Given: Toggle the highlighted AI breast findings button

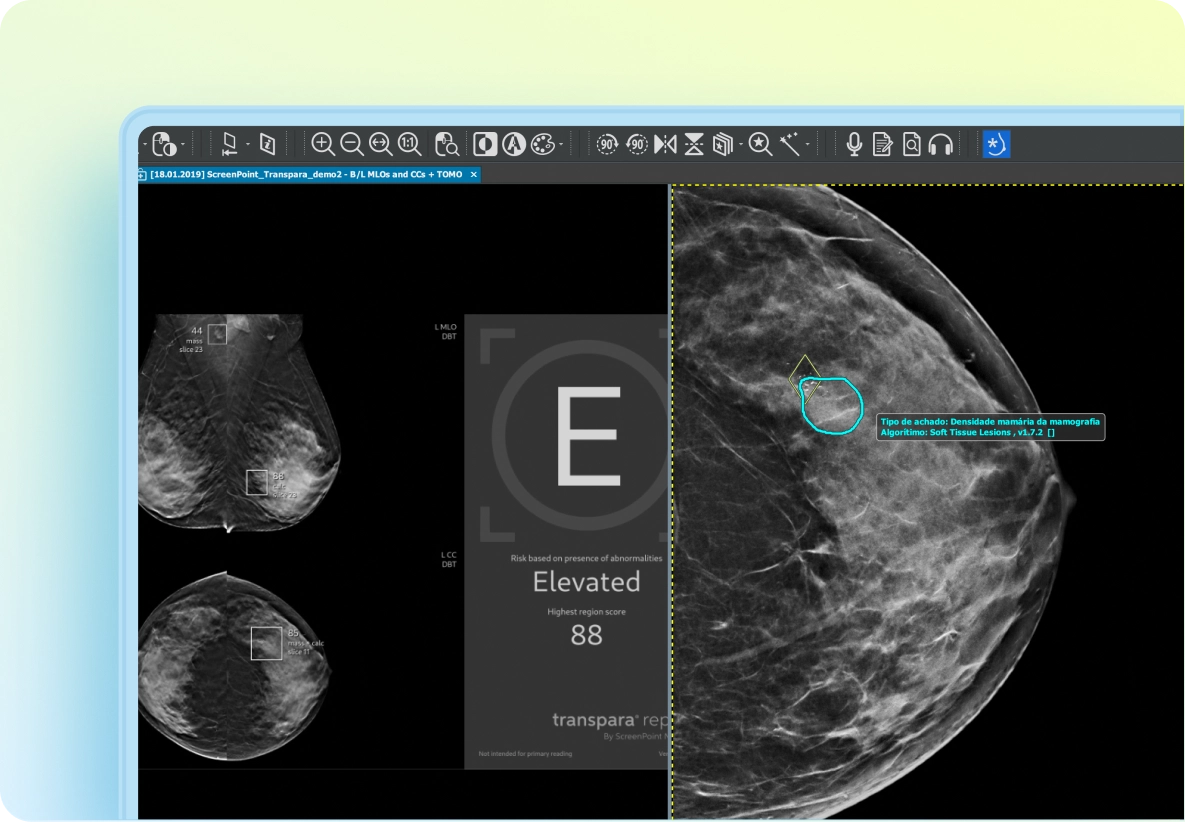Looking at the screenshot, I should click(996, 144).
